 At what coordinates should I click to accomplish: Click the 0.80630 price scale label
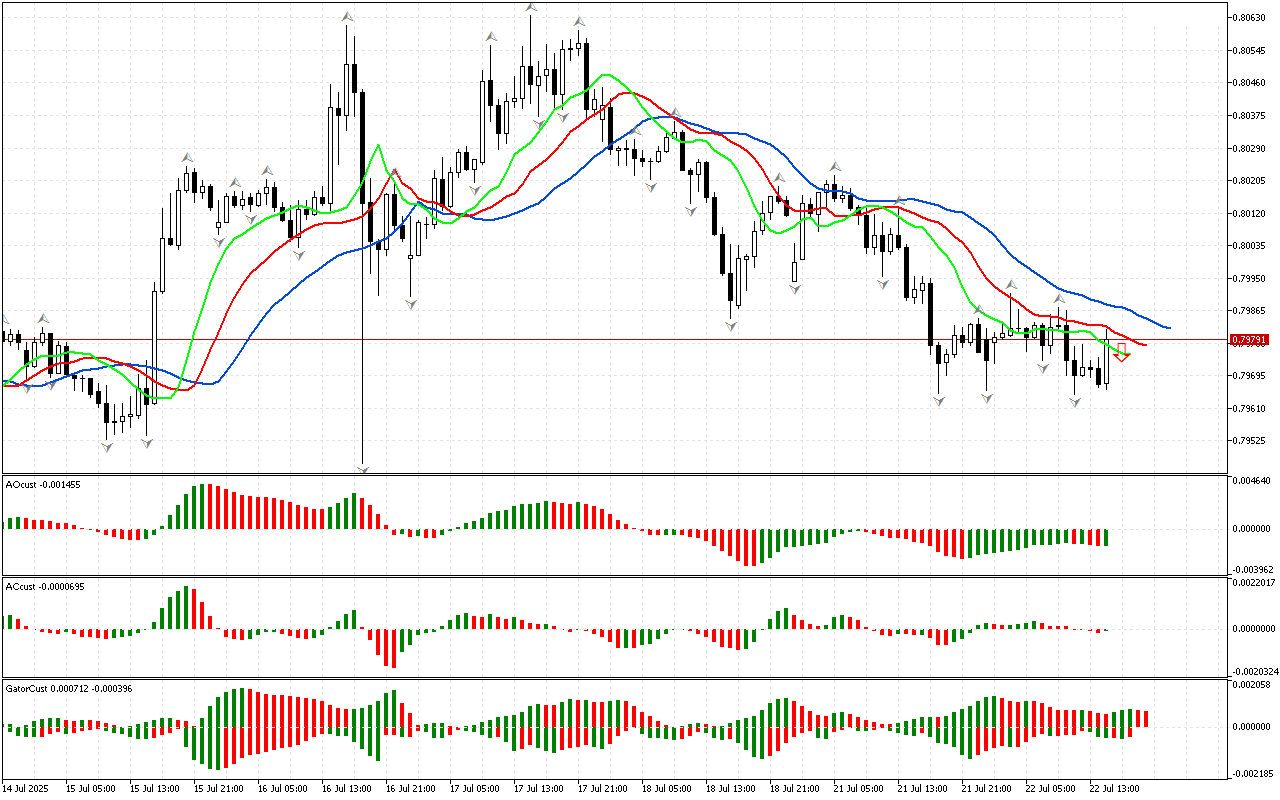pyautogui.click(x=1248, y=18)
